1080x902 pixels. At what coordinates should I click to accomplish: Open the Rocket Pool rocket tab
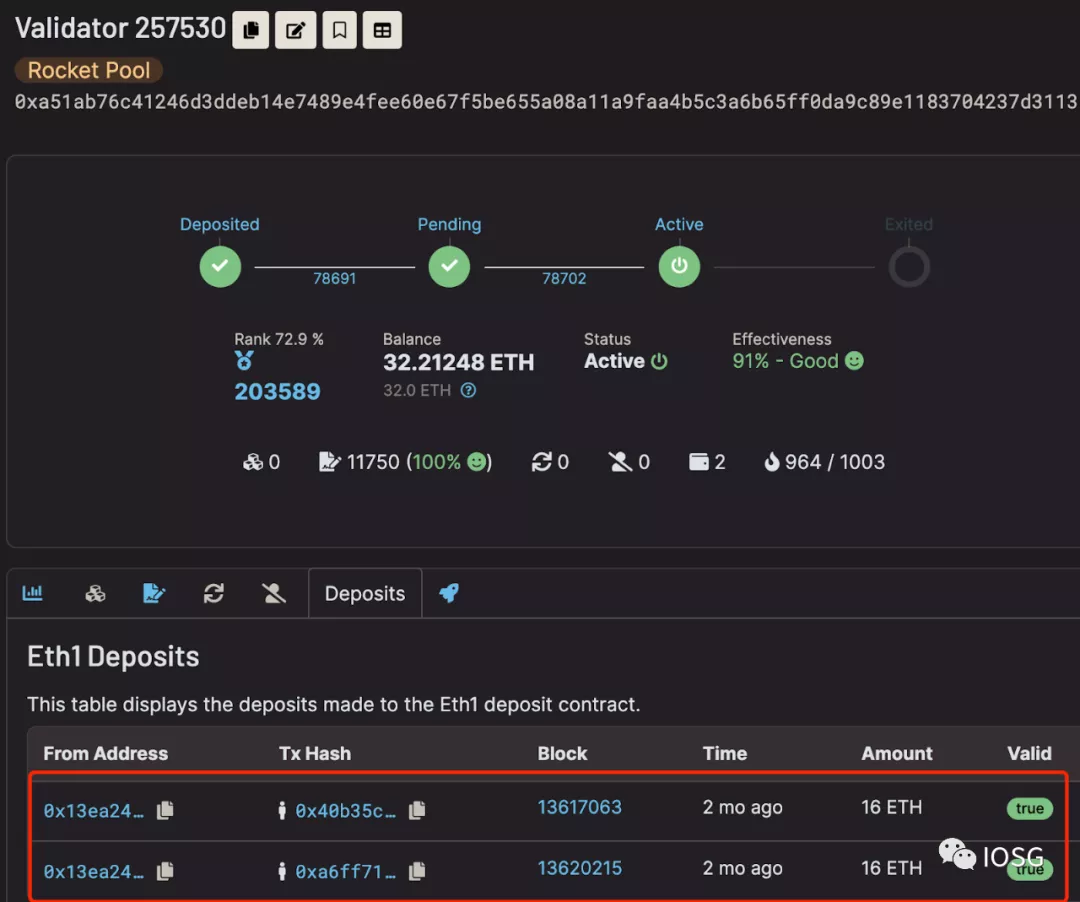coord(449,593)
